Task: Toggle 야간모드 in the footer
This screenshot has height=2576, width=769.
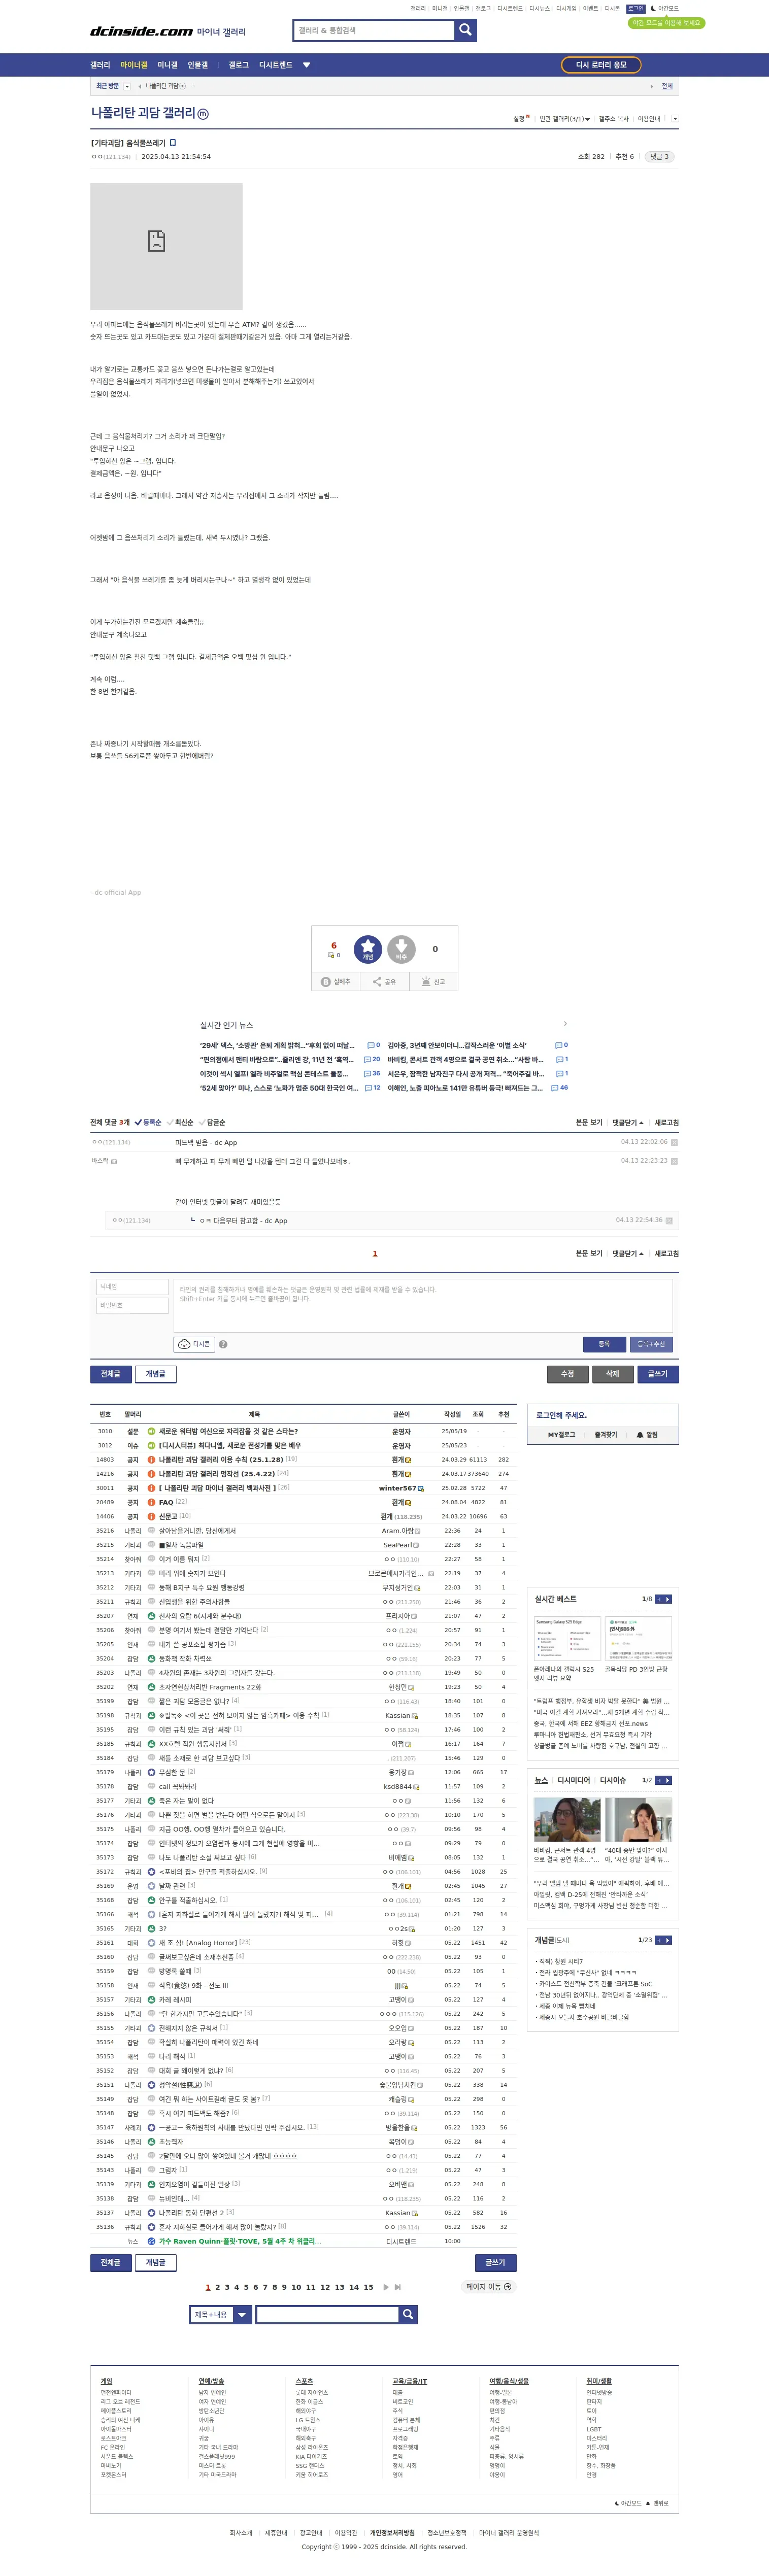Action: [x=628, y=2503]
